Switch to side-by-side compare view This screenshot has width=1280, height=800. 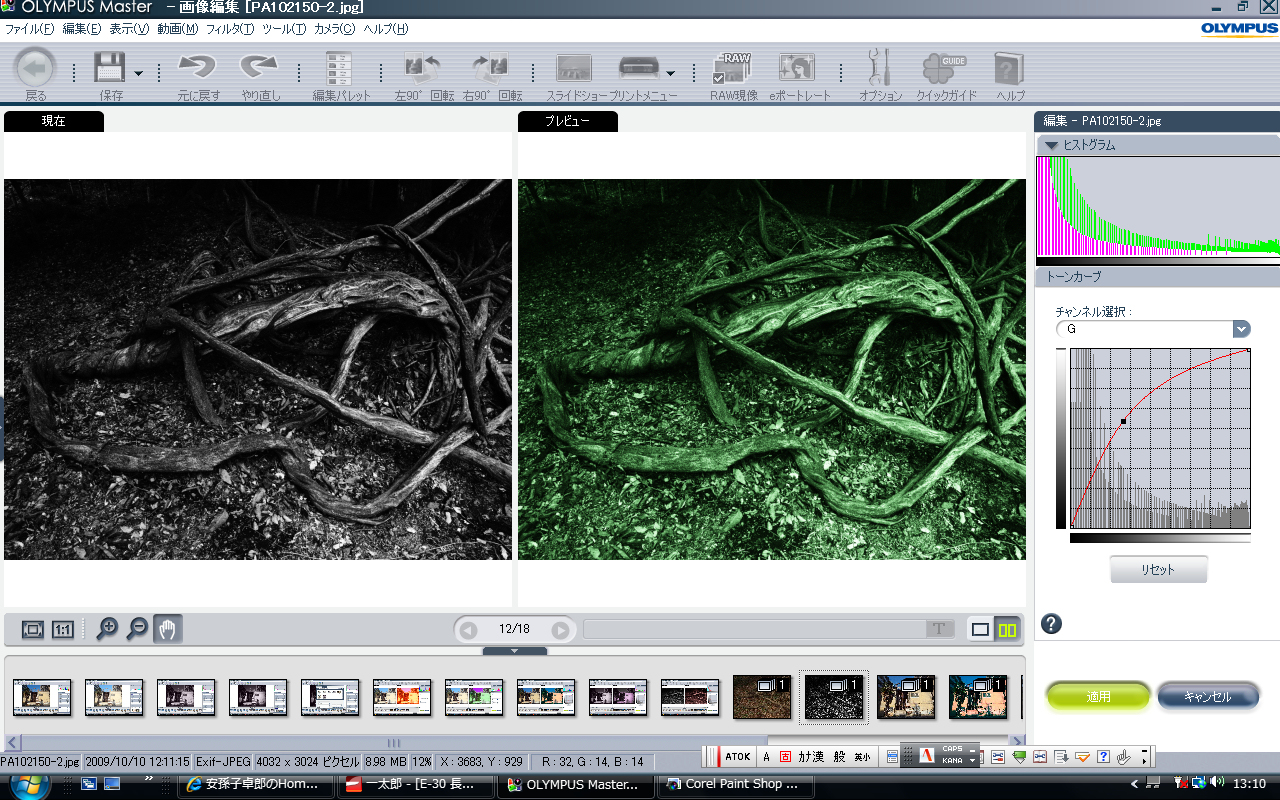point(1007,630)
